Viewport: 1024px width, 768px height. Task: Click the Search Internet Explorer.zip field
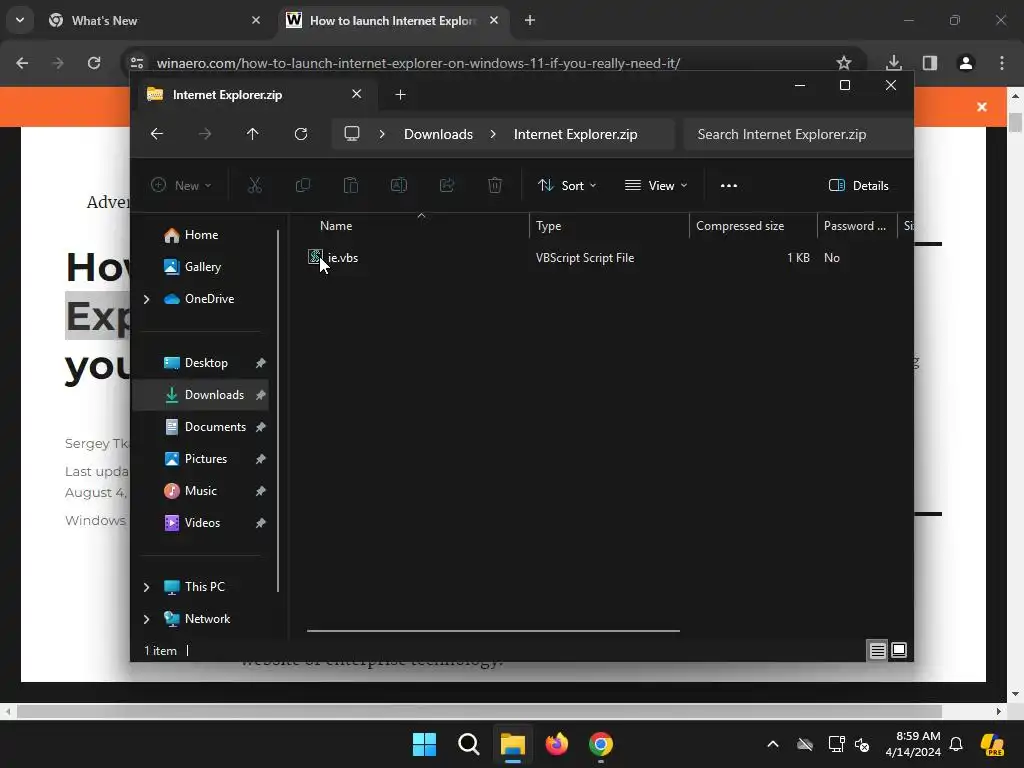tap(798, 134)
